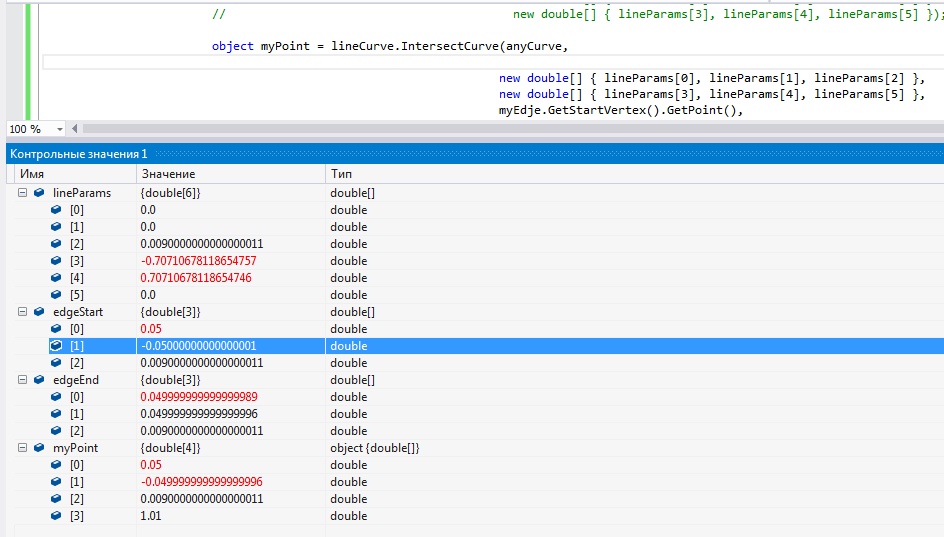This screenshot has height=537, width=944.
Task: Click the value -0.70710678118654757
Action: pos(198,261)
